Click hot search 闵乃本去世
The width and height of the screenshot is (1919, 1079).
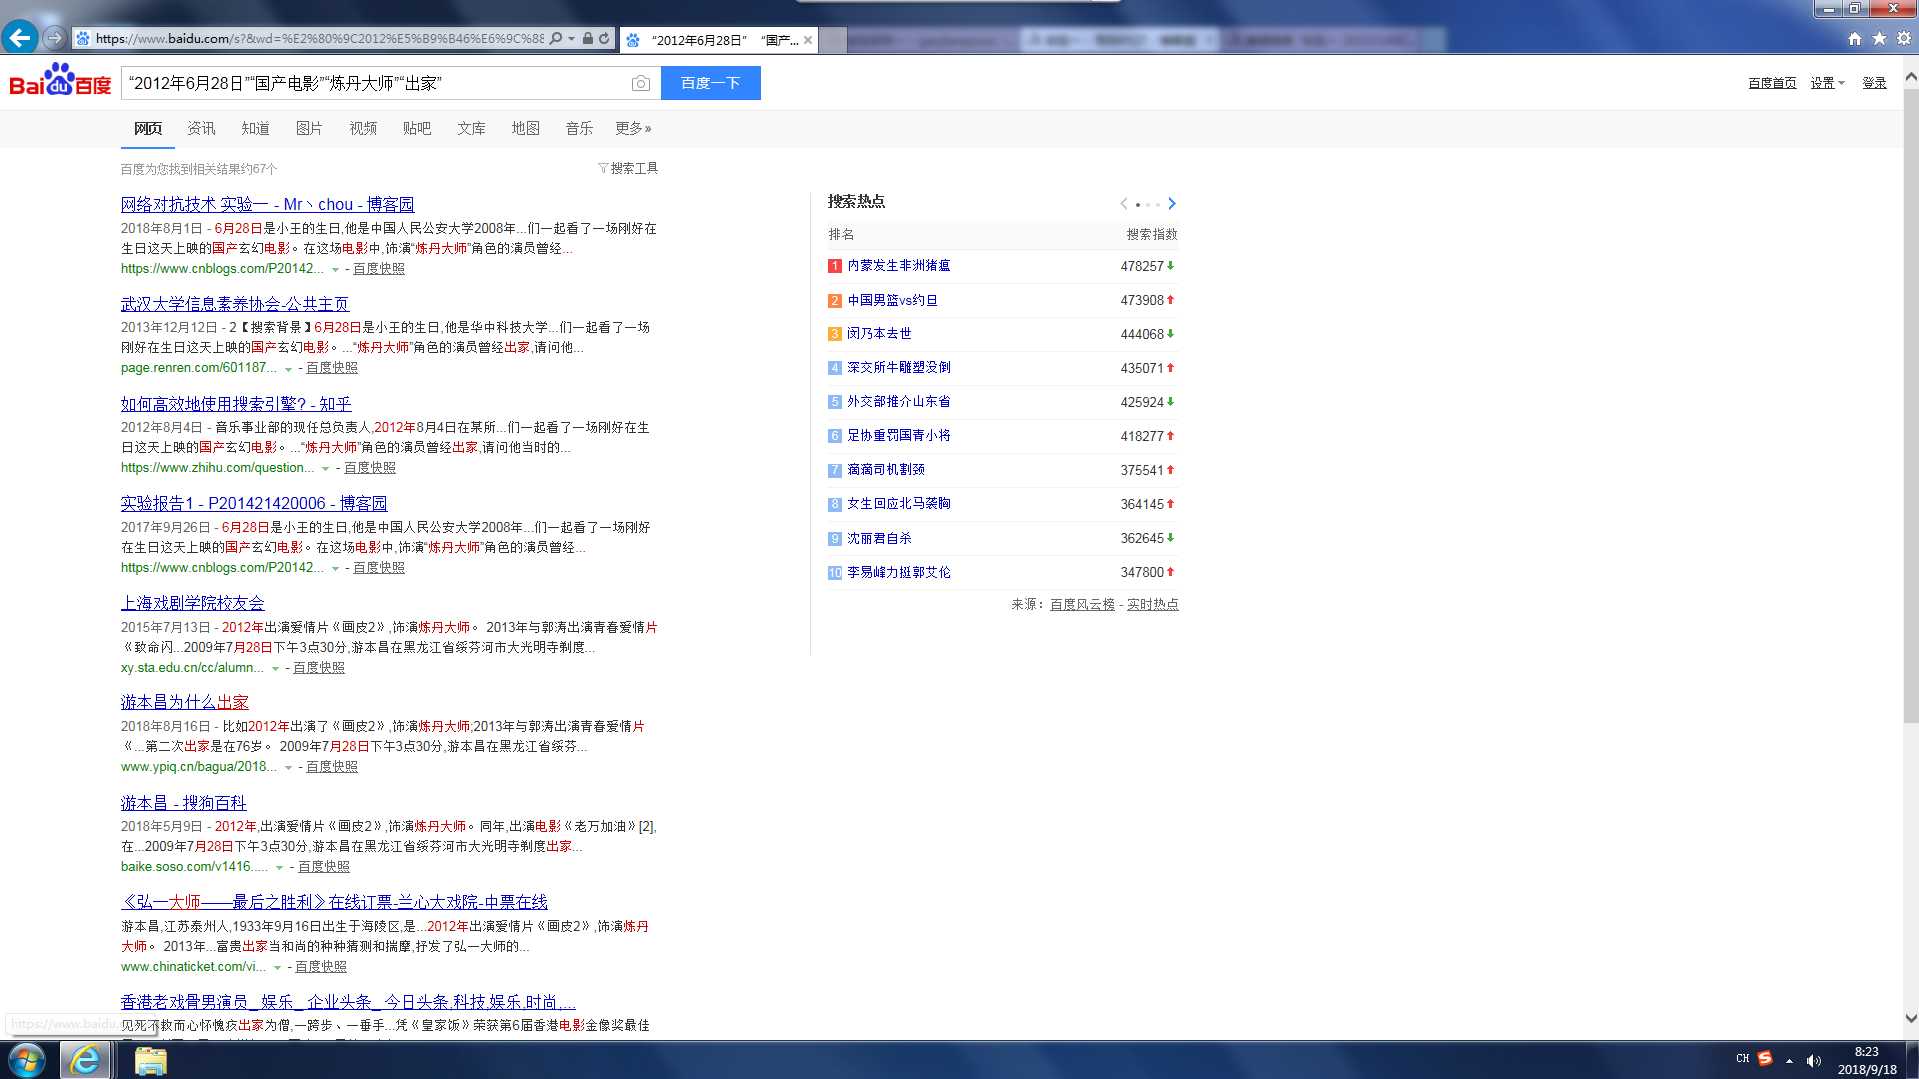[879, 333]
